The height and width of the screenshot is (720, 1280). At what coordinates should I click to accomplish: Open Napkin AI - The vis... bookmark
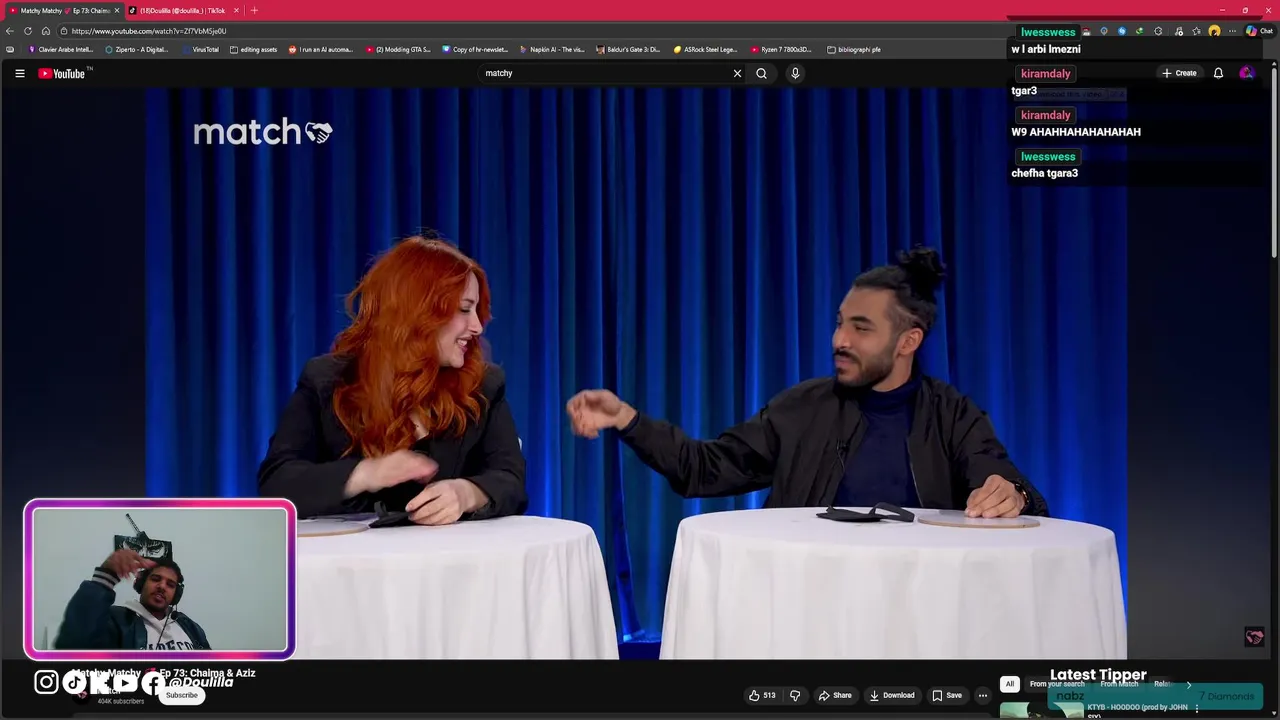(552, 49)
